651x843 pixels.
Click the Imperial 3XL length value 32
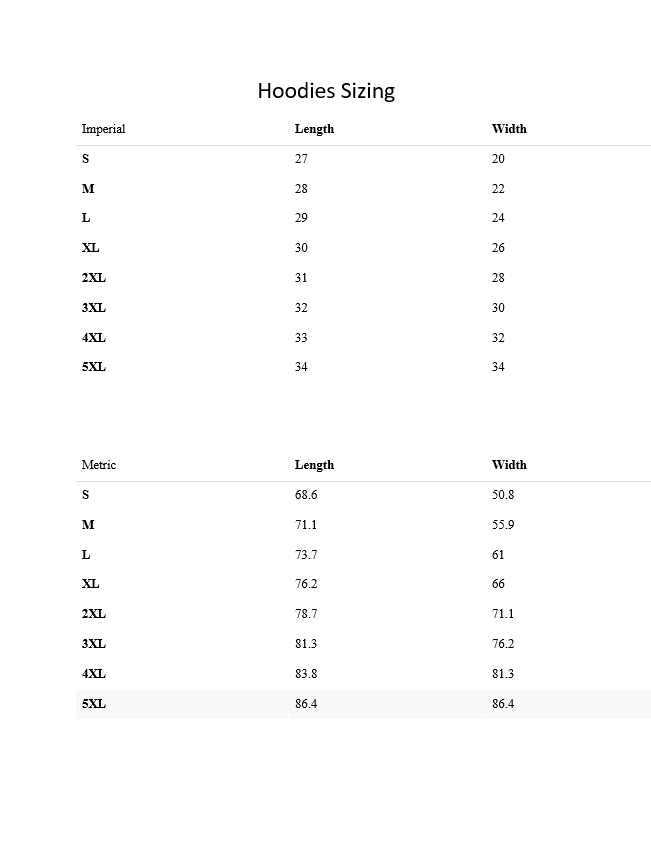click(301, 308)
